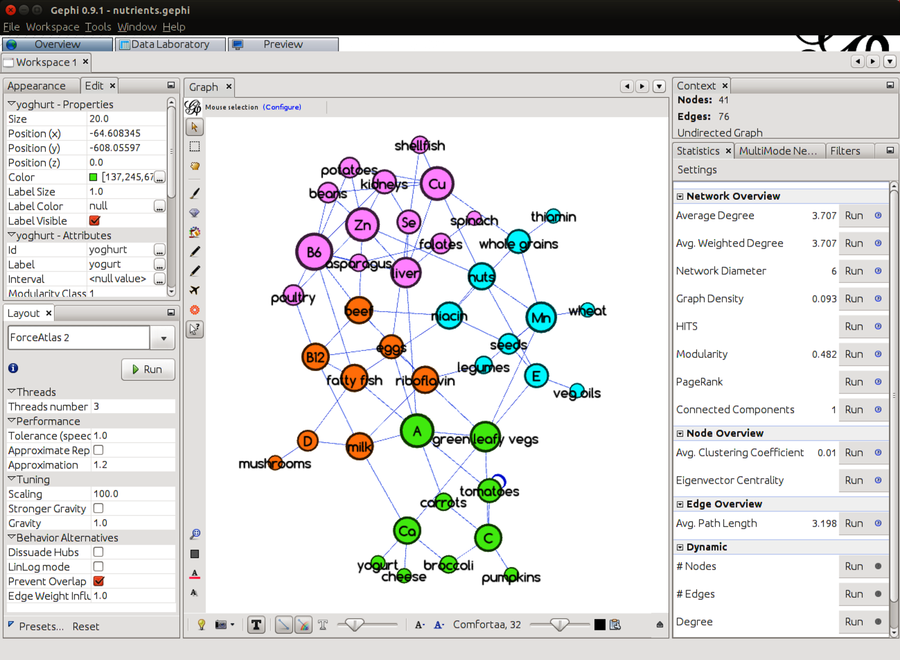Enable the LinLog mode checkbox
The width and height of the screenshot is (900, 660).
pyautogui.click(x=97, y=566)
